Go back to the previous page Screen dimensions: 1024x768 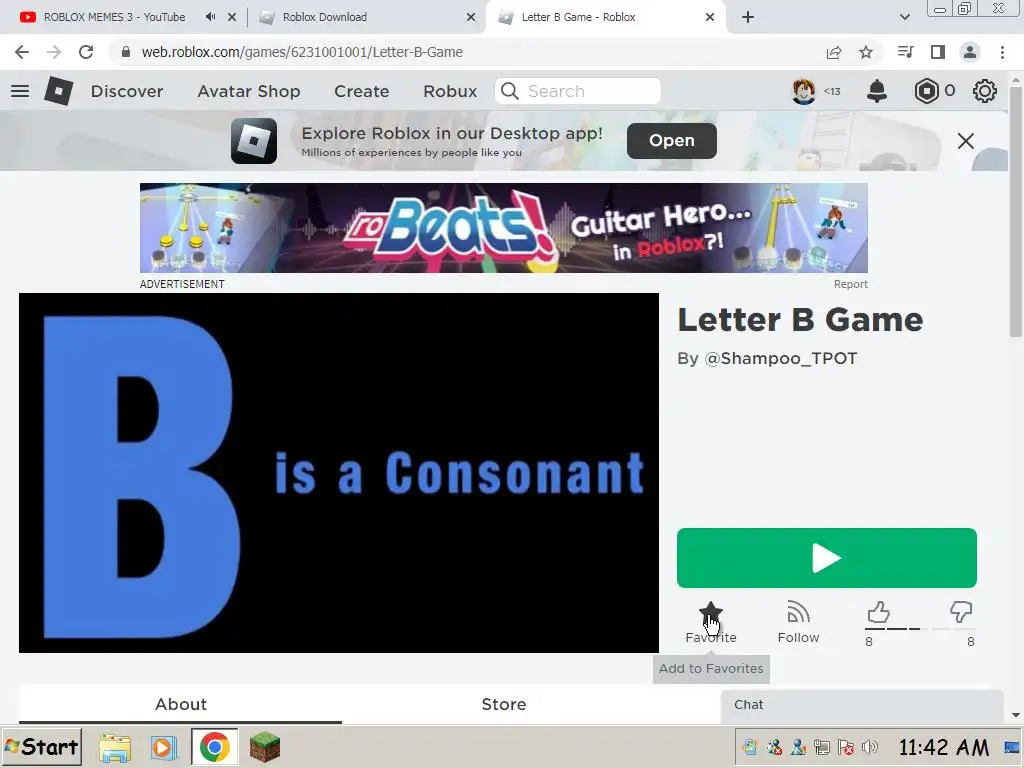pyautogui.click(x=22, y=52)
